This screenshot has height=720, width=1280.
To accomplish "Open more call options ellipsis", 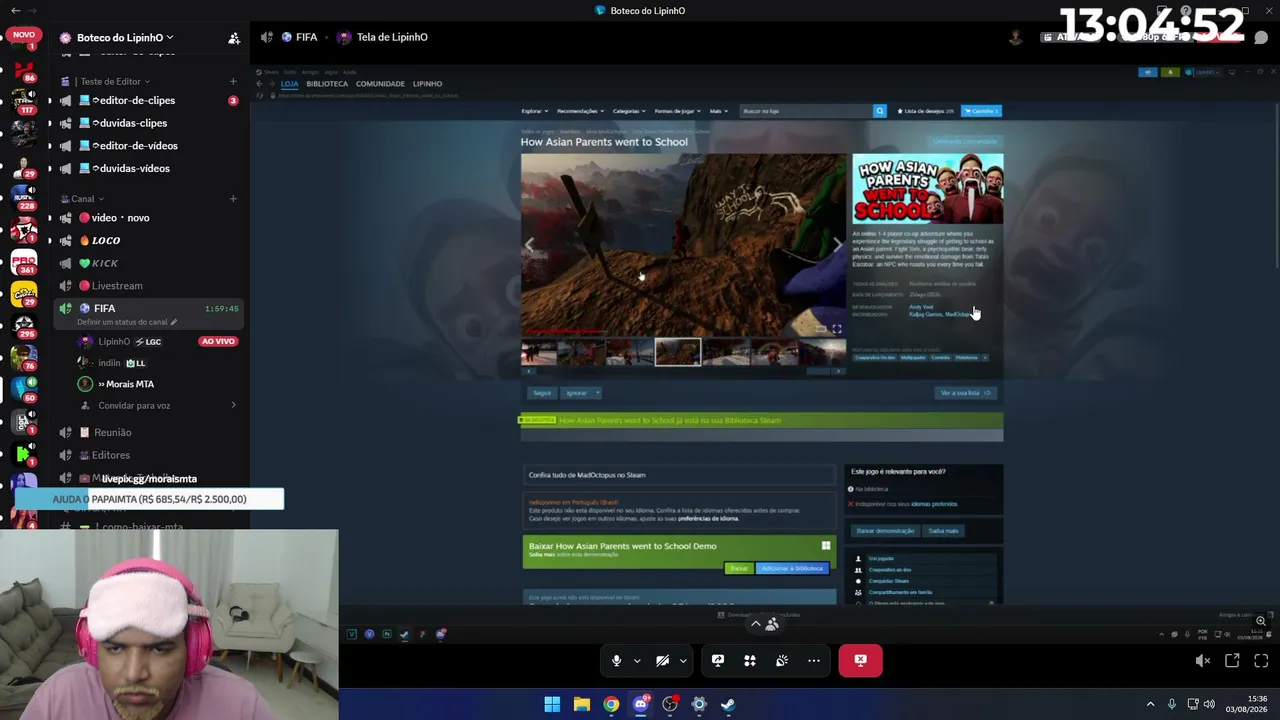I will coord(814,660).
